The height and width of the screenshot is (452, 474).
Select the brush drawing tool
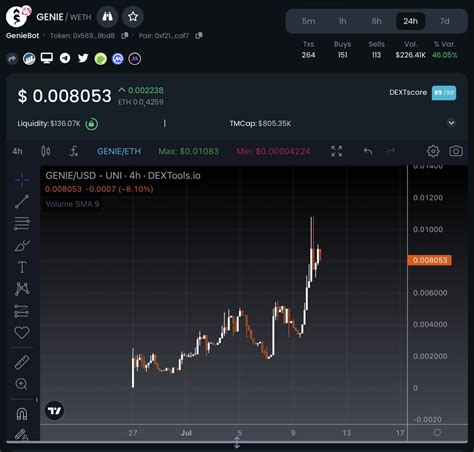tap(22, 246)
